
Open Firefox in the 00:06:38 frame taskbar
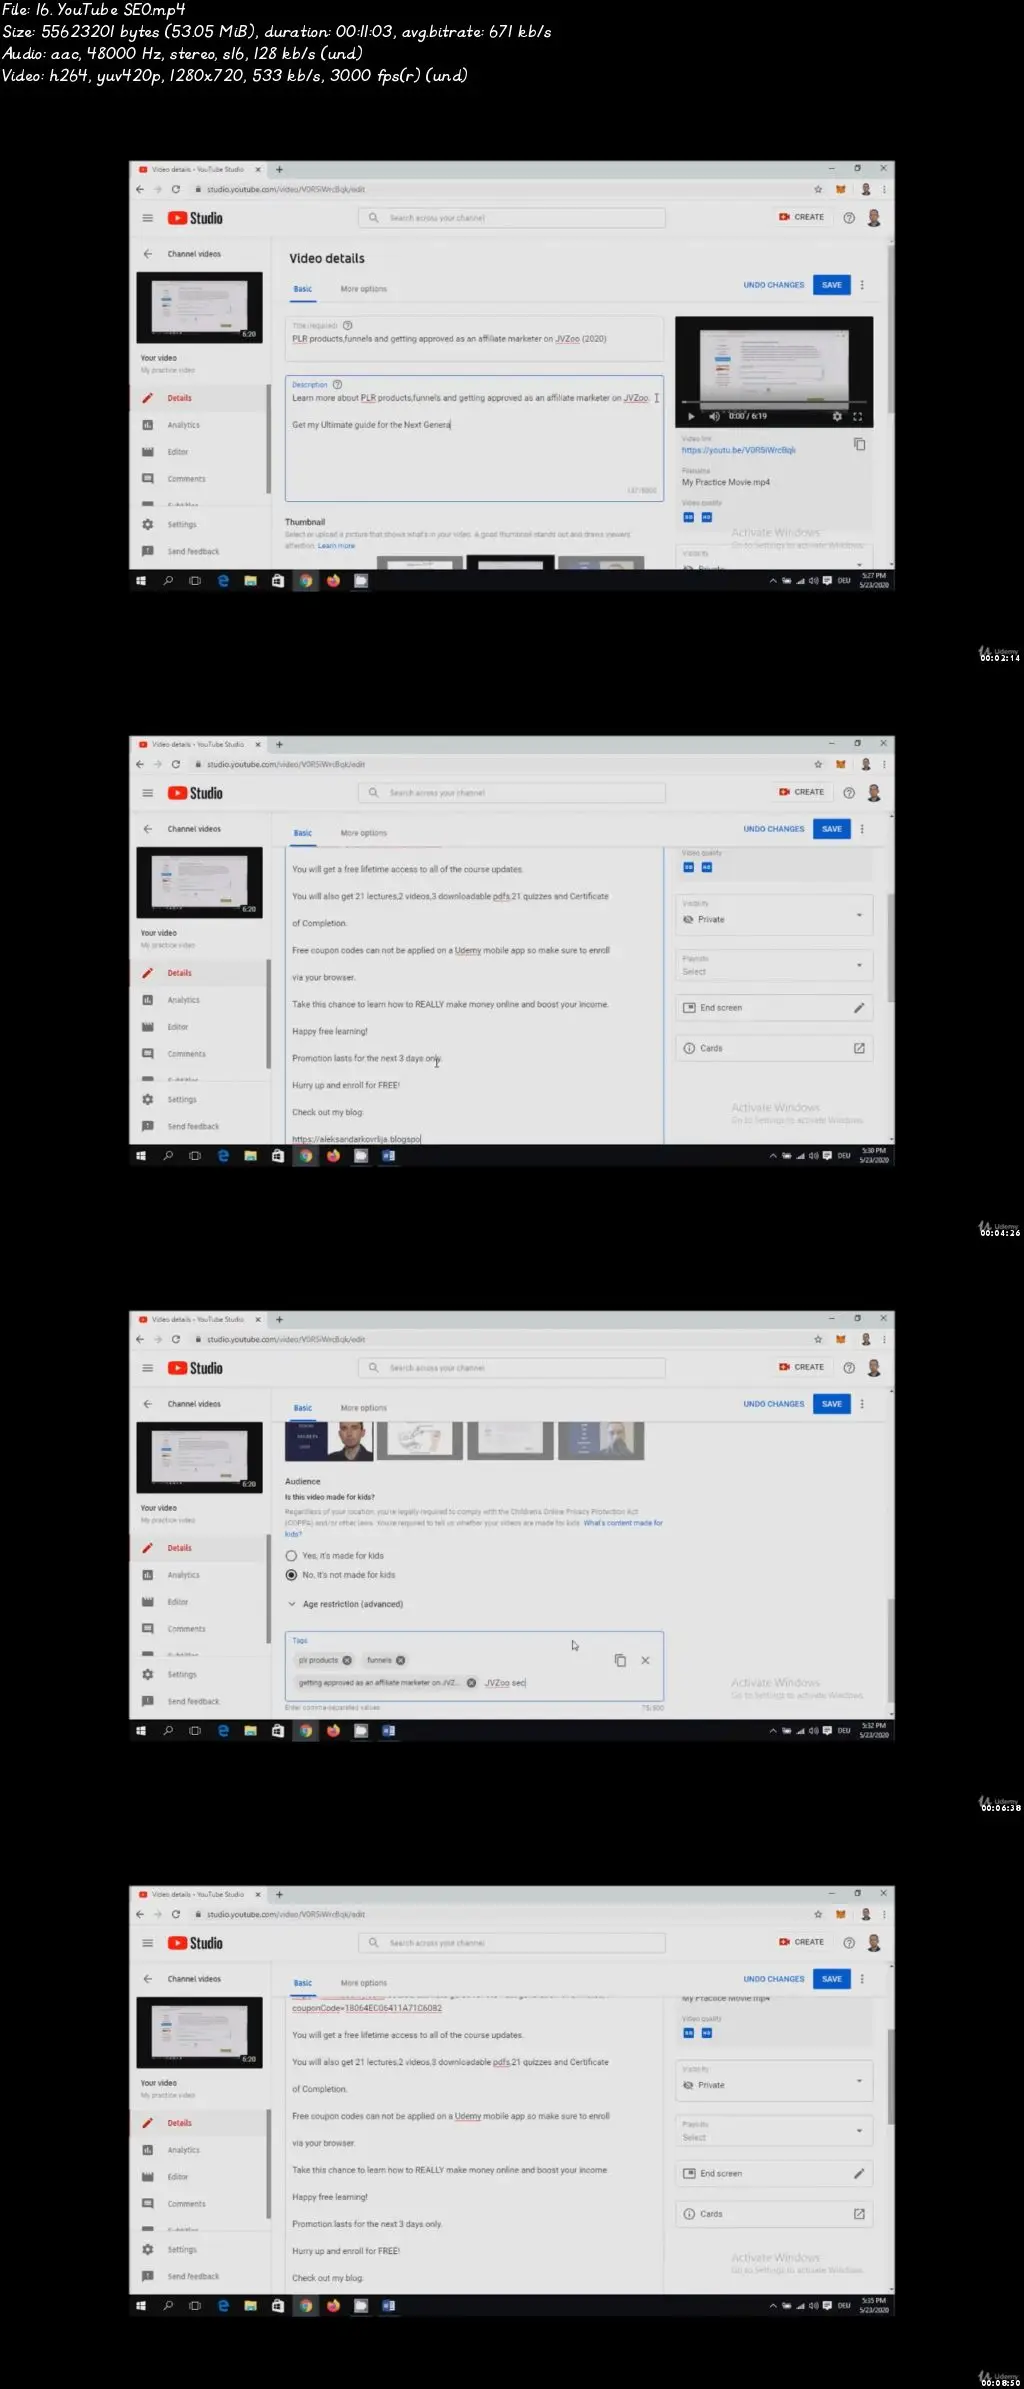coord(333,1731)
